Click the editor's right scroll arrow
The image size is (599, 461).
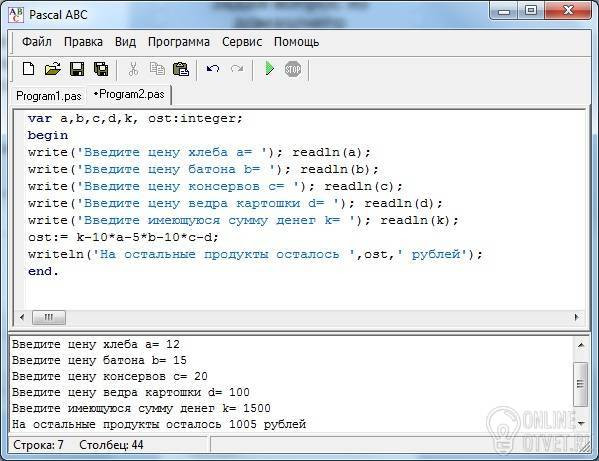coord(576,317)
